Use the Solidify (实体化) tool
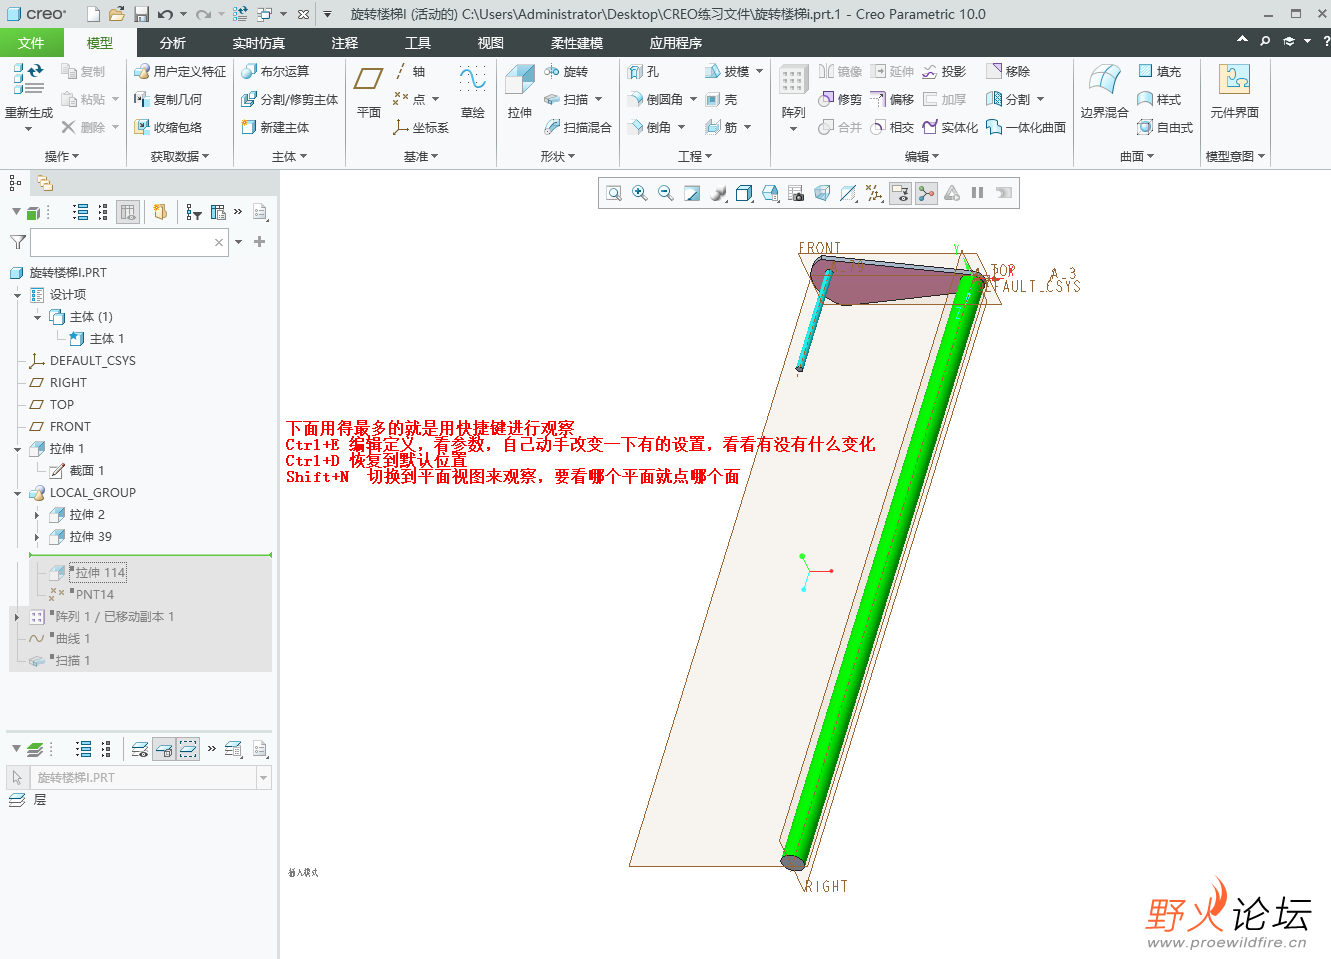 coord(950,128)
